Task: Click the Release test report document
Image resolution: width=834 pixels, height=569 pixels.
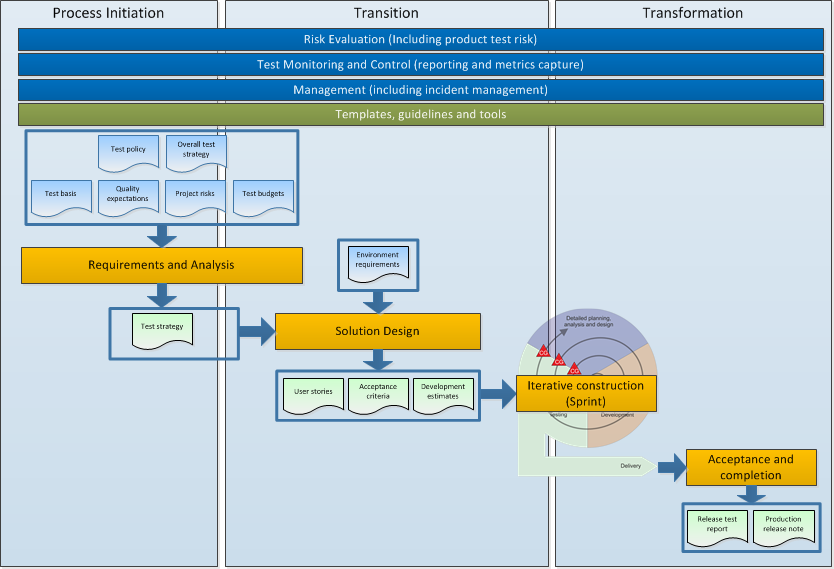Action: click(717, 529)
